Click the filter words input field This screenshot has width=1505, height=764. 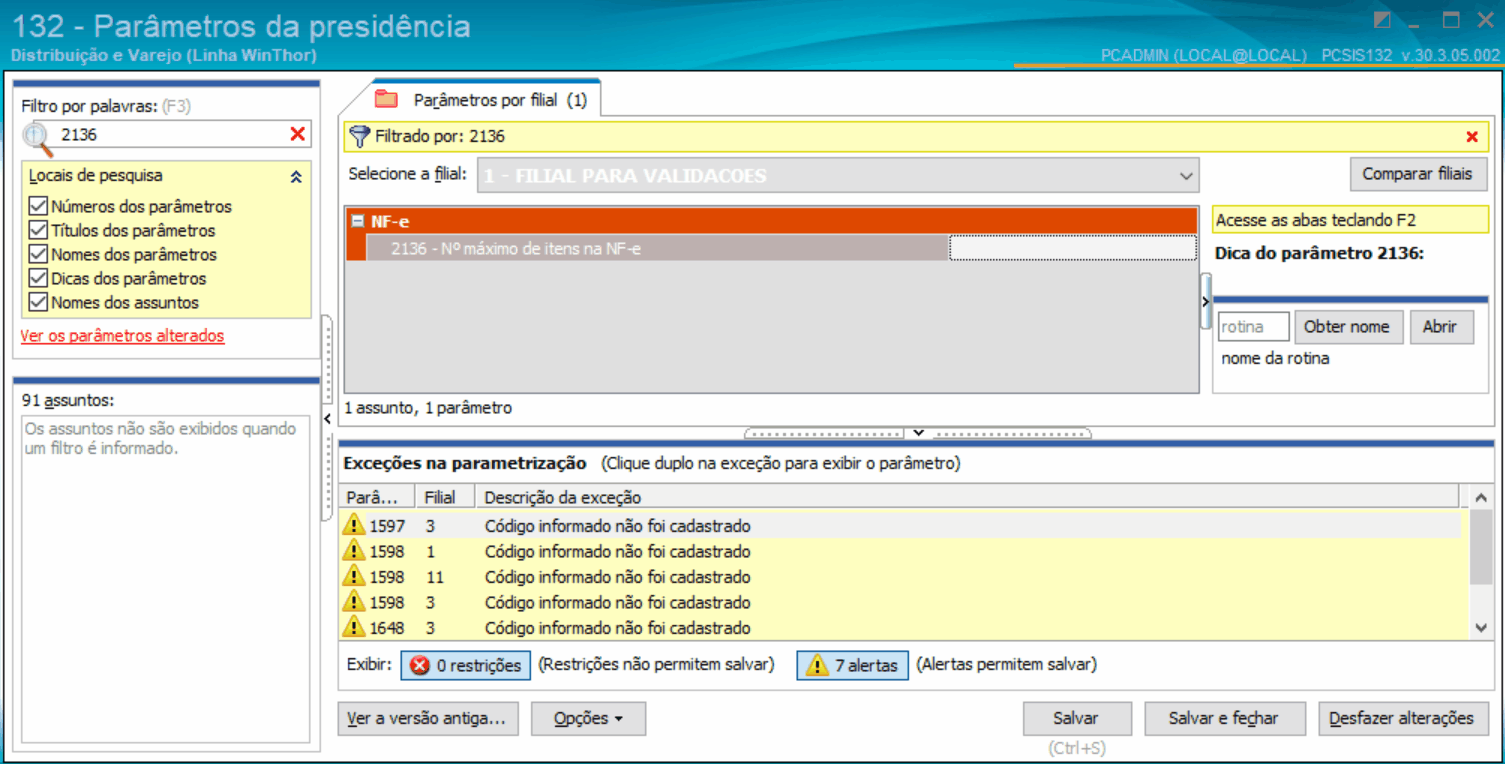click(172, 134)
